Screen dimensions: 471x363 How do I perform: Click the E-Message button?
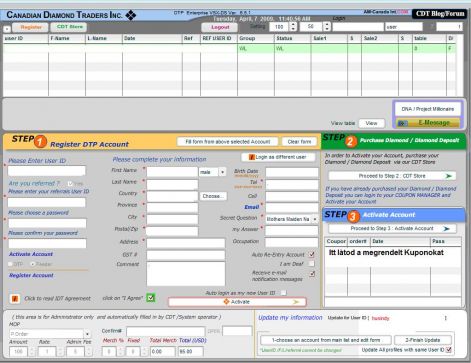[428, 123]
